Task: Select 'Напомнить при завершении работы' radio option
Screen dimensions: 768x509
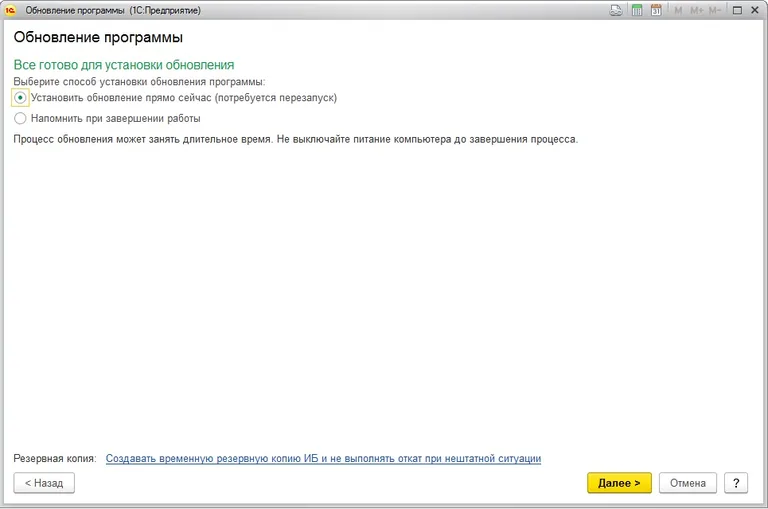Action: (20, 118)
